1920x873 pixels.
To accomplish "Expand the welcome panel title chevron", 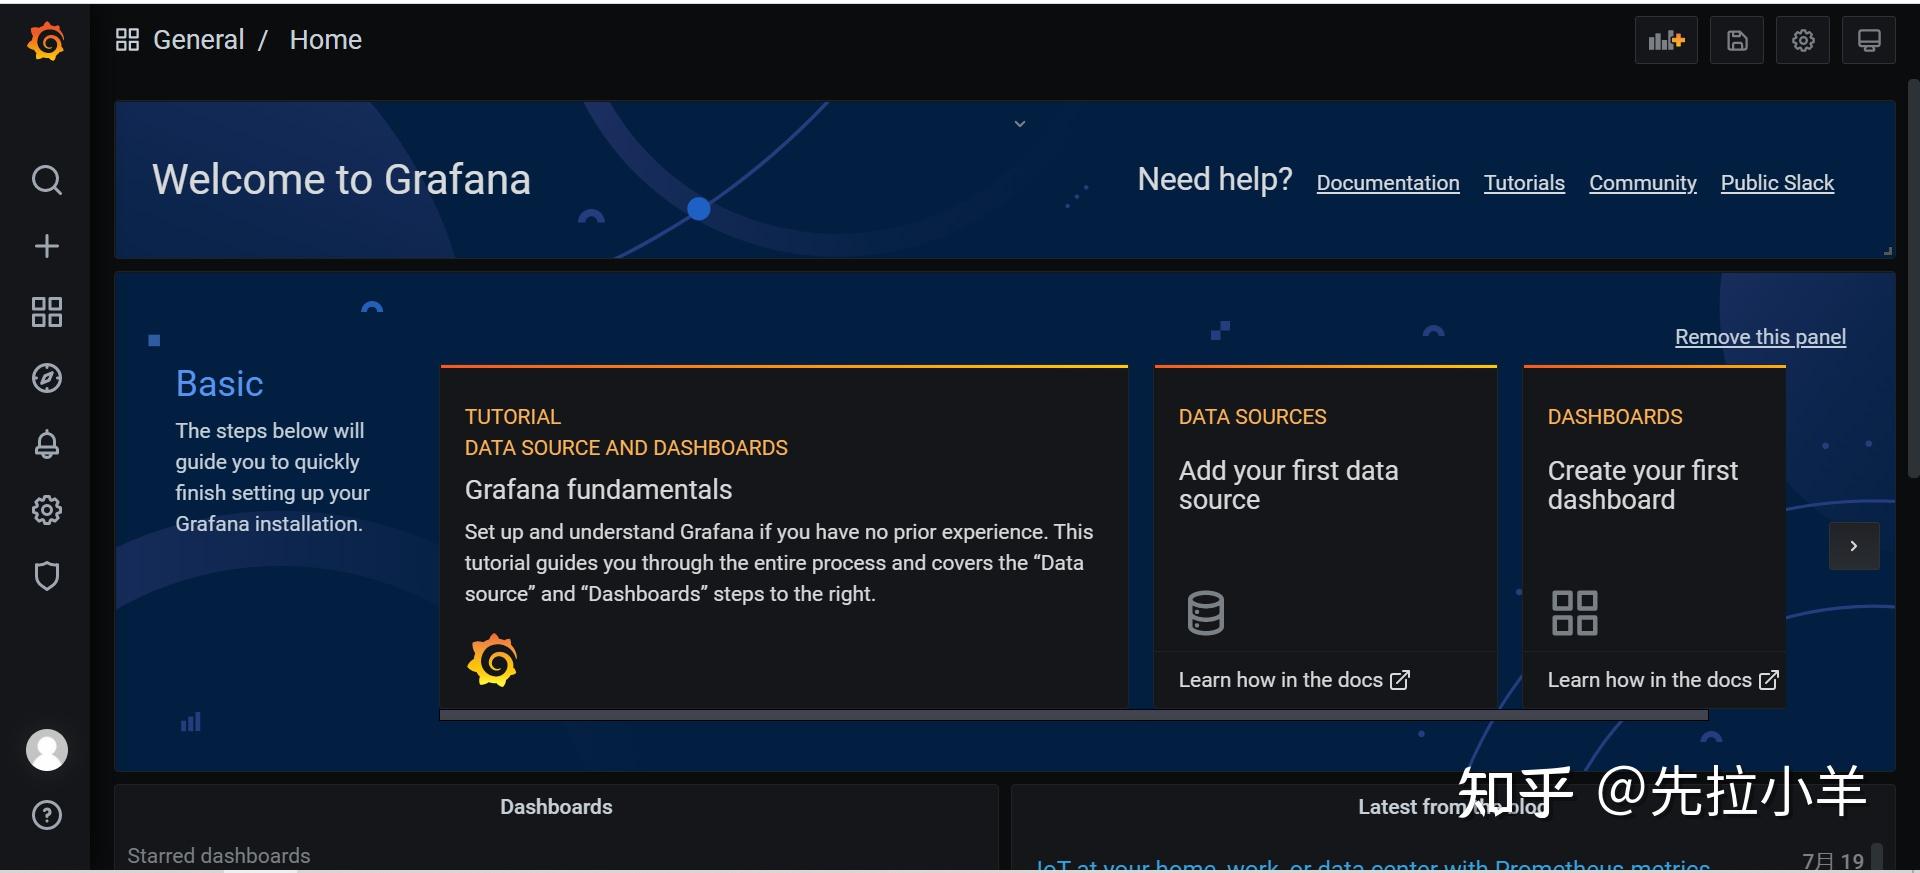I will click(1020, 124).
